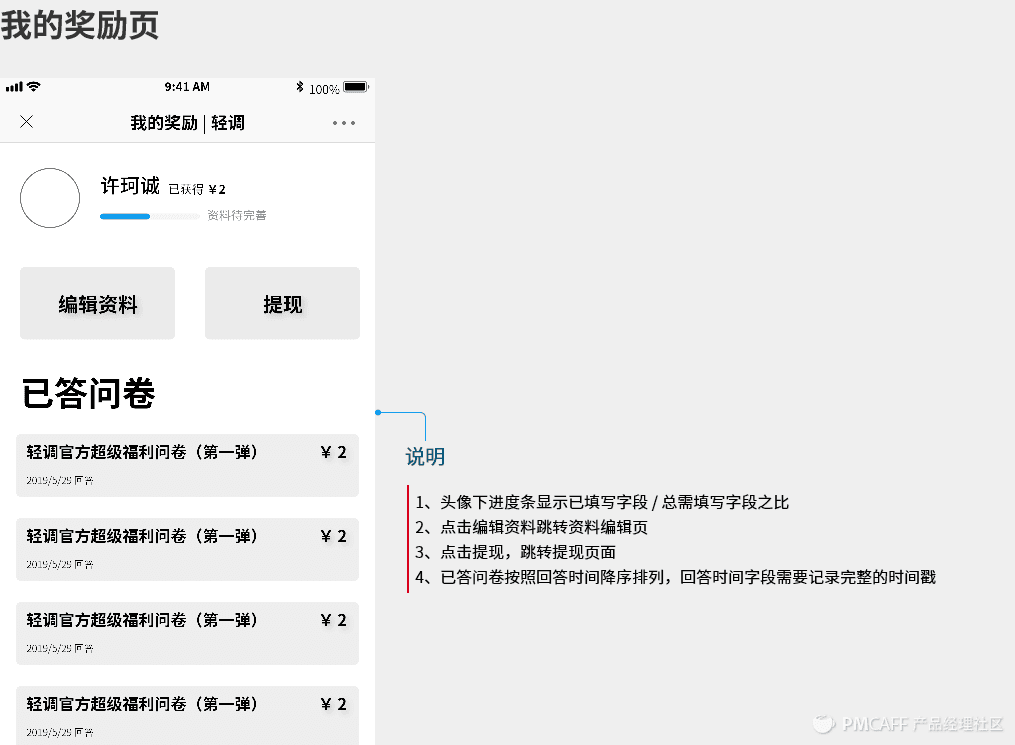
Task: Click the cellular signal bars icon
Action: click(14, 87)
